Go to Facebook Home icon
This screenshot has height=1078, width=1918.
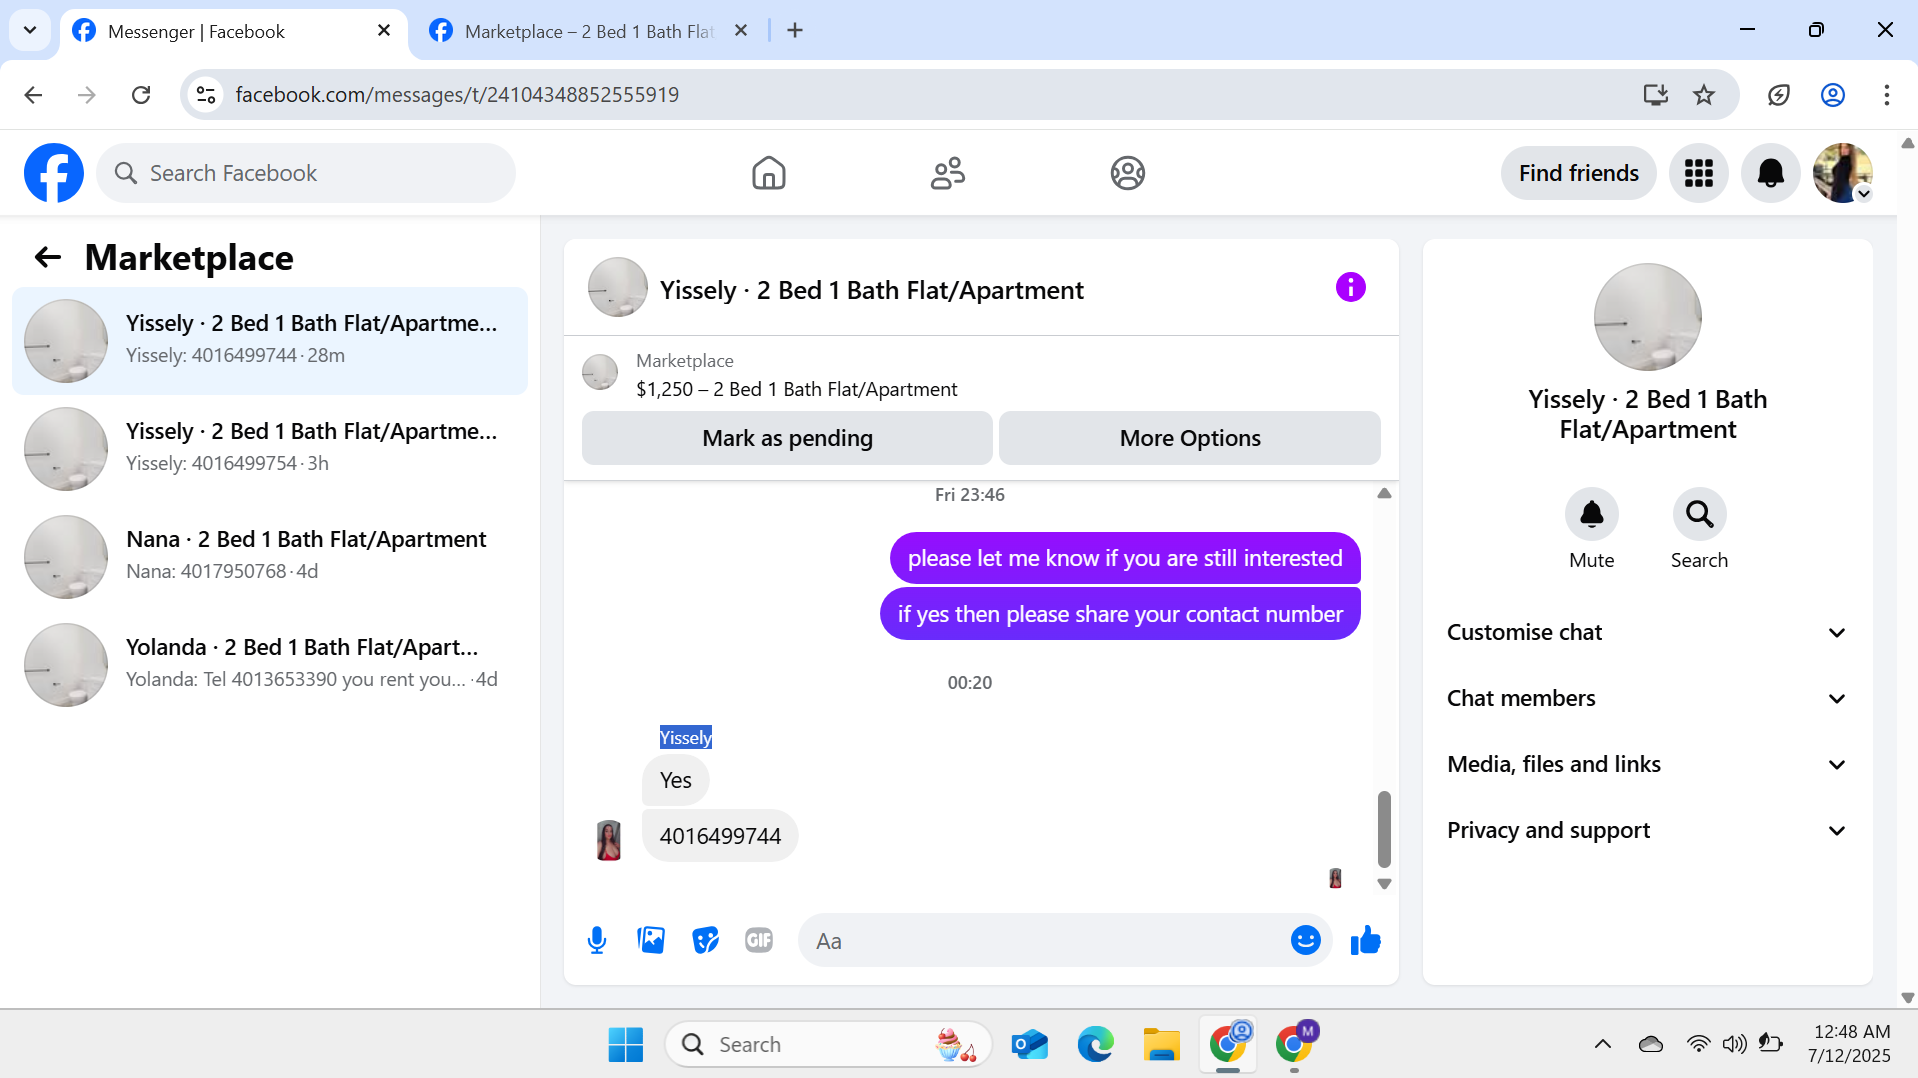(x=768, y=173)
